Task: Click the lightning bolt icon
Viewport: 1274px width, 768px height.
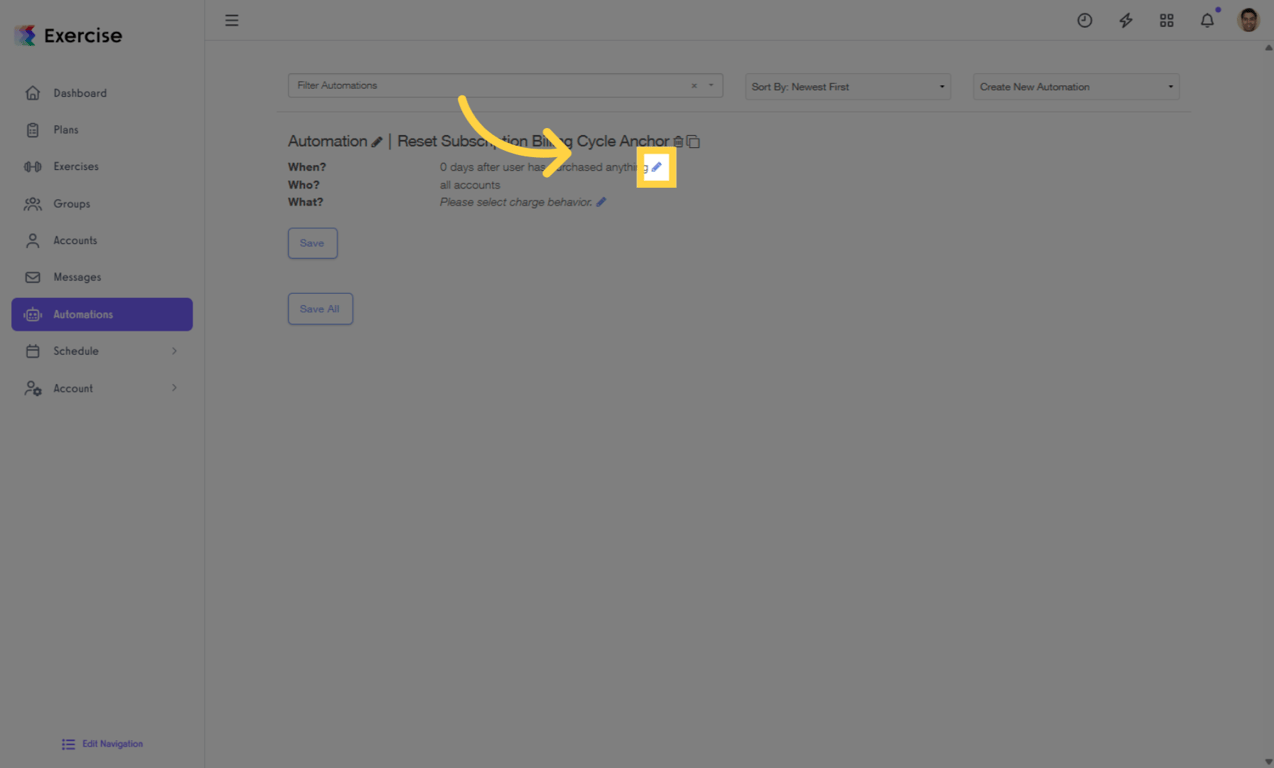Action: [1125, 20]
